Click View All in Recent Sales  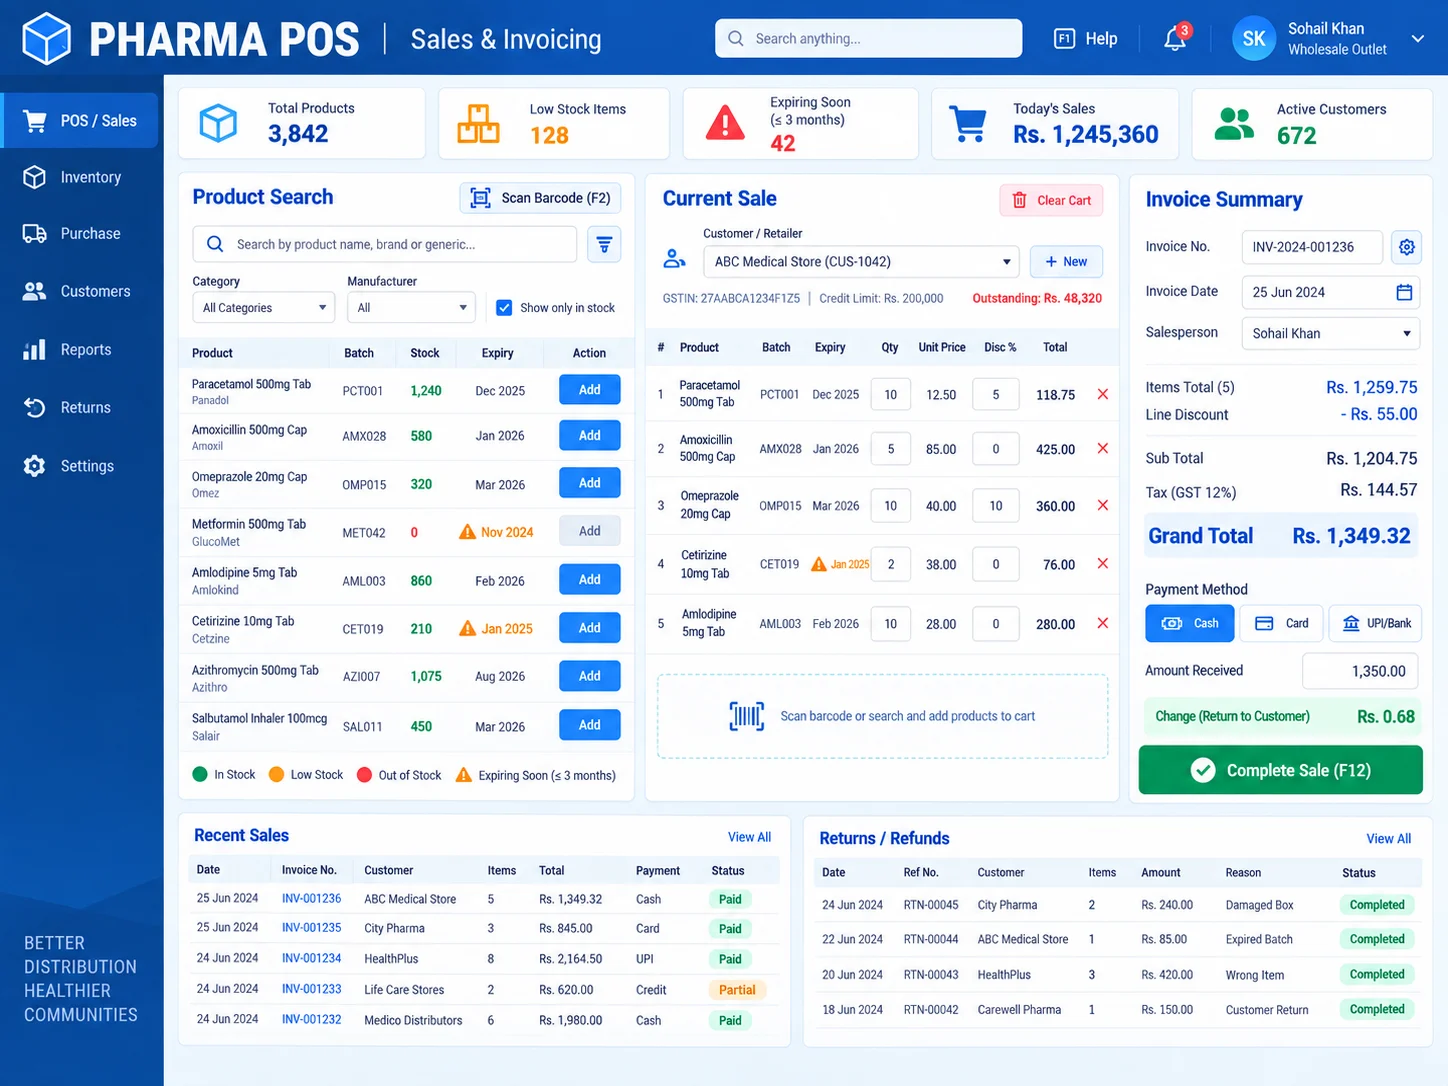pos(749,837)
